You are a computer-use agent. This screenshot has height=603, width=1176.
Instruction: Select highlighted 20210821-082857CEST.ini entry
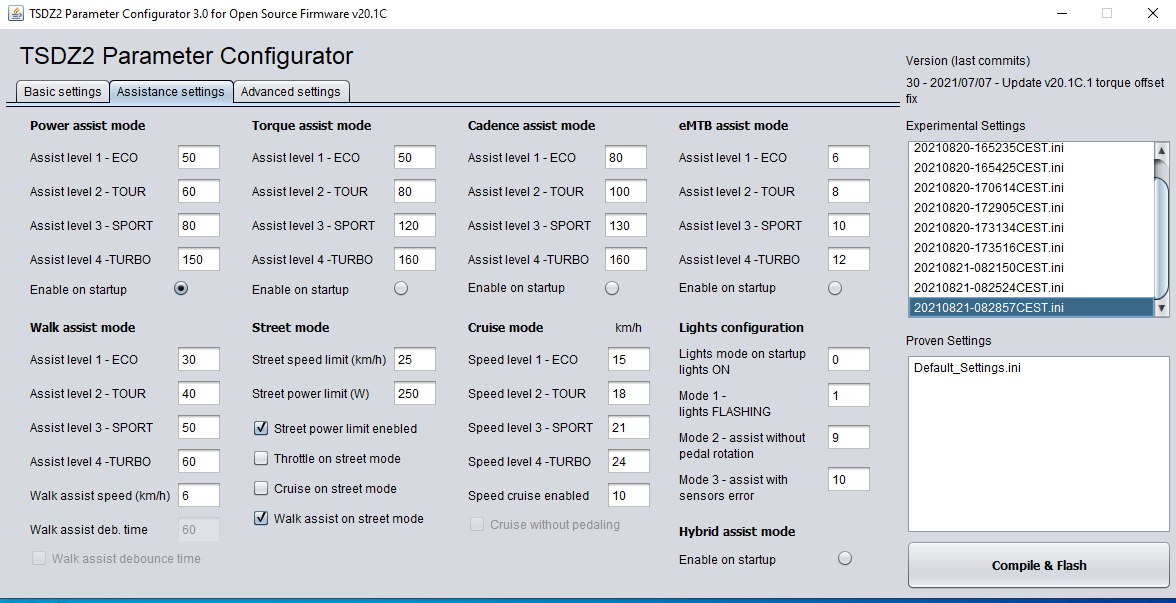pyautogui.click(x=1030, y=308)
